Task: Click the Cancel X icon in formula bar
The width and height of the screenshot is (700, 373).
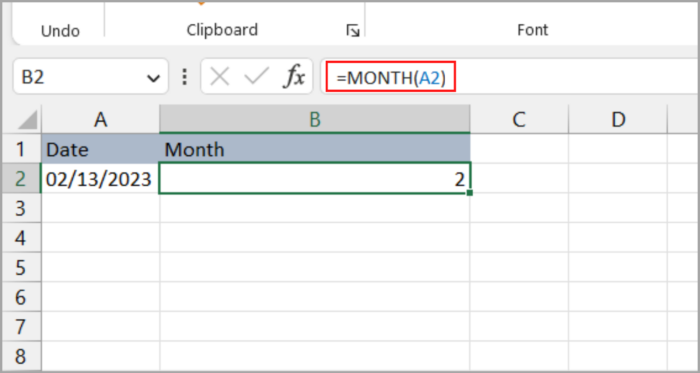Action: [219, 77]
